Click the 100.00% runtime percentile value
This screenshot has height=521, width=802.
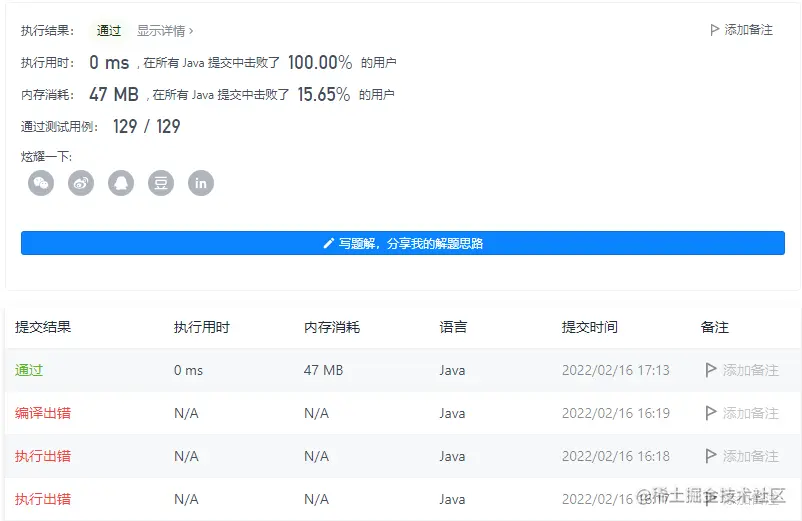(320, 62)
